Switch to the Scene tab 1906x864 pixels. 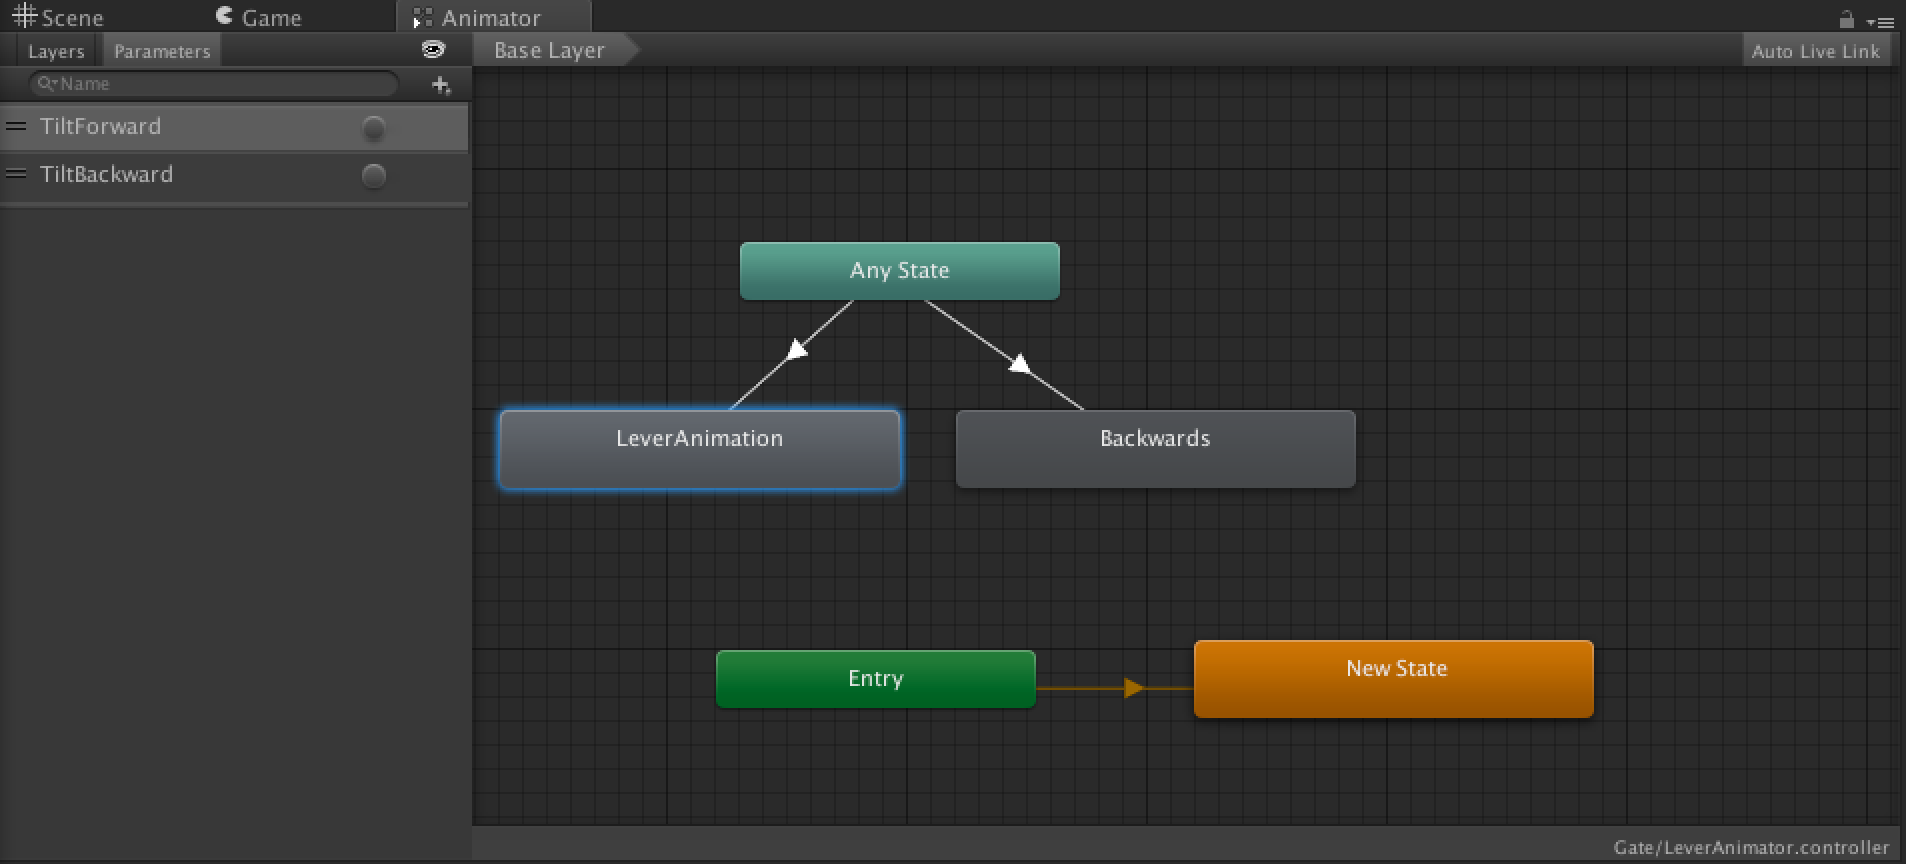(58, 18)
